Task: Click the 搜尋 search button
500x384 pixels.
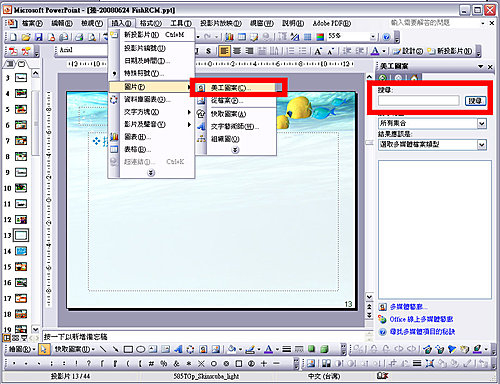Action: point(475,101)
